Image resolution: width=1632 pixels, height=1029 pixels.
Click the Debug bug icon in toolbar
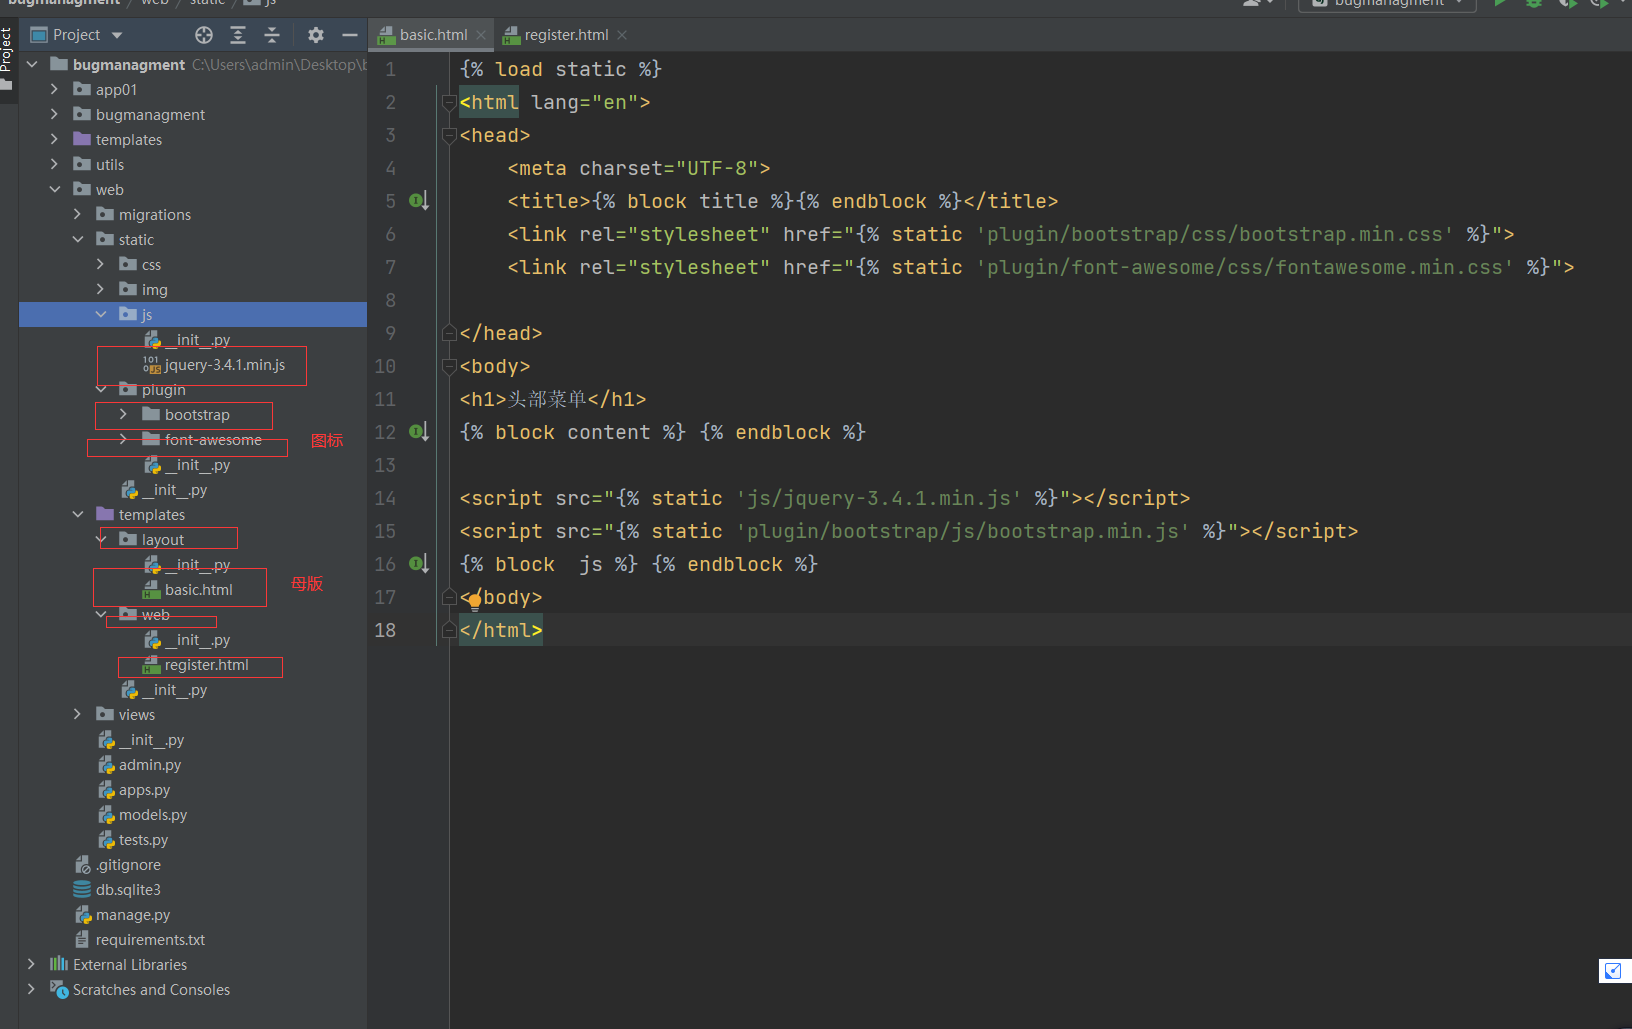pyautogui.click(x=1533, y=4)
